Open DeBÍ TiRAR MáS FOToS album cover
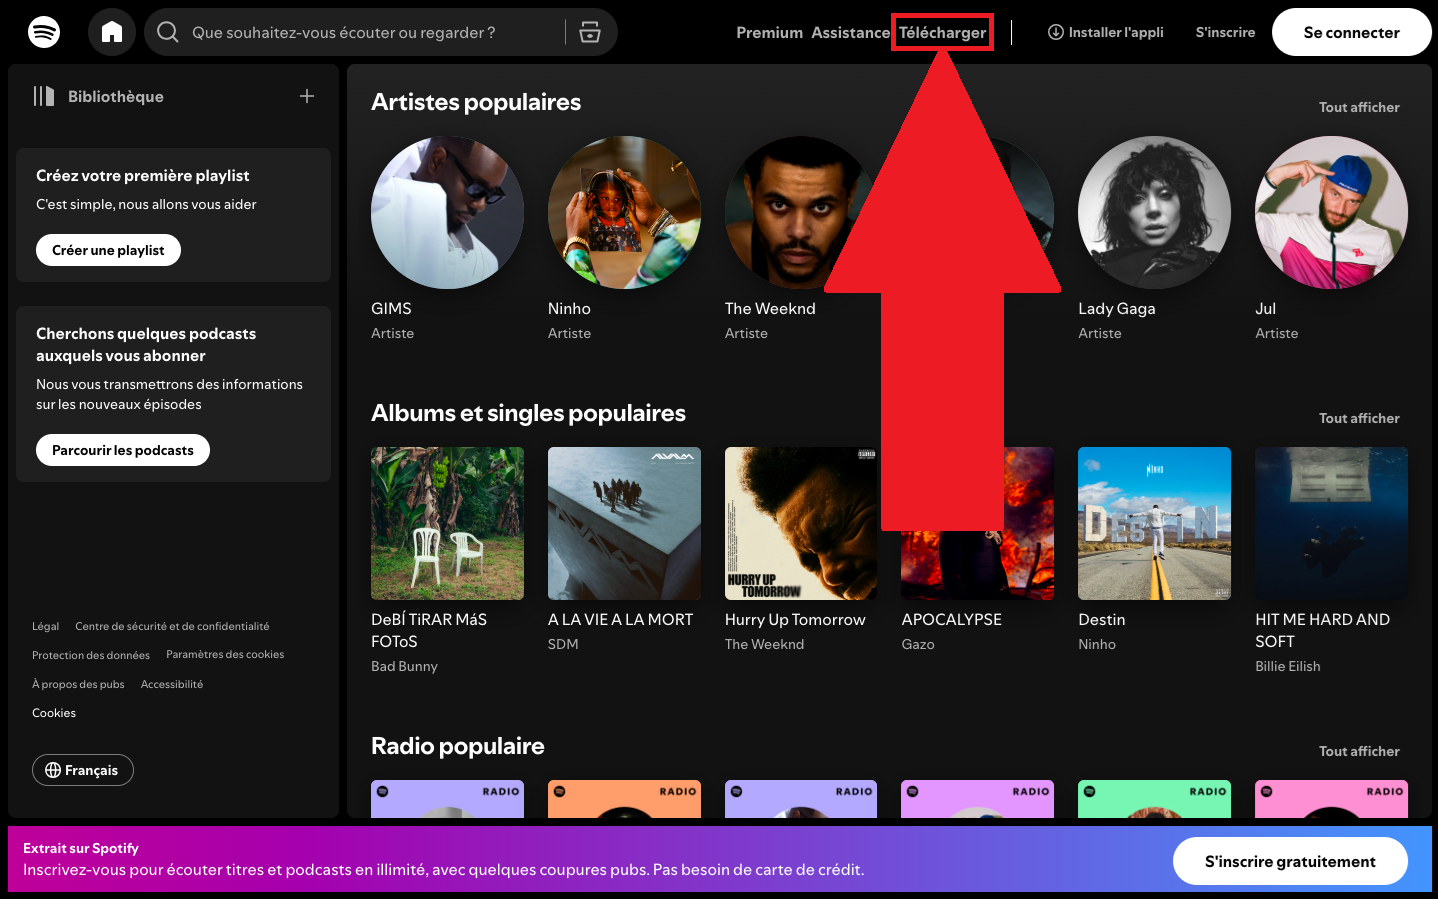The image size is (1438, 899). [447, 523]
